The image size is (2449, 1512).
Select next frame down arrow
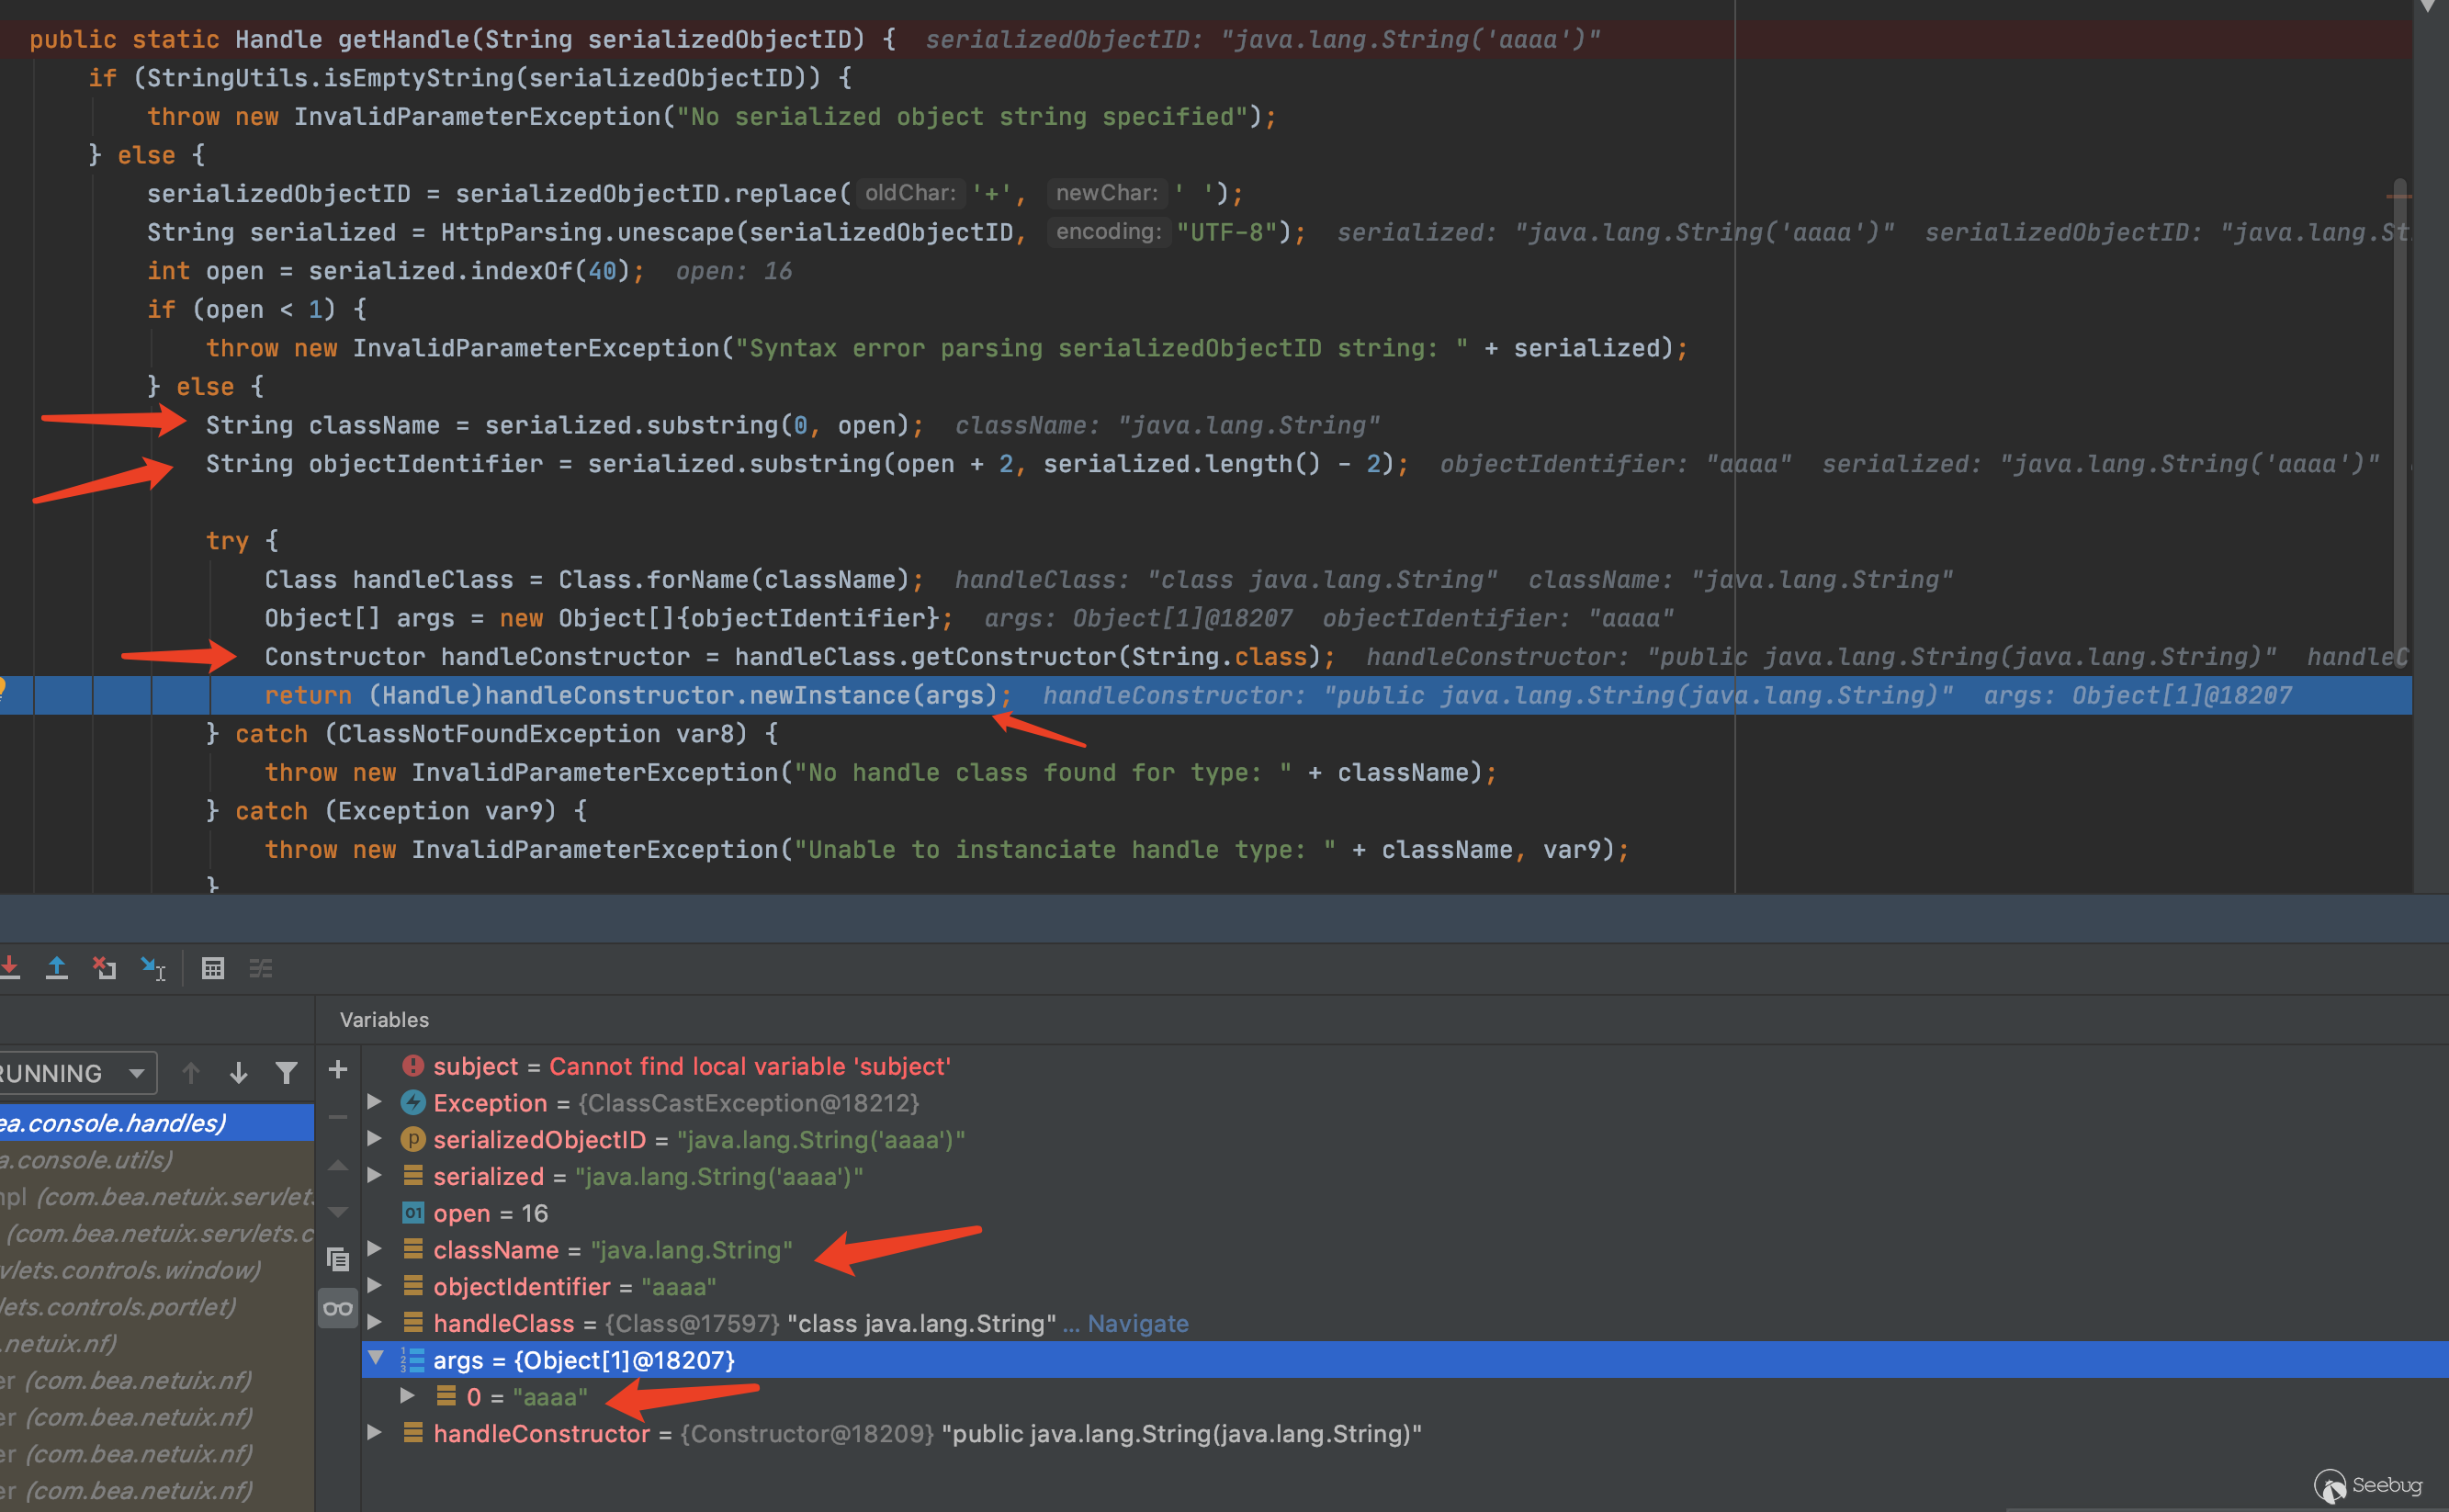(x=238, y=1073)
